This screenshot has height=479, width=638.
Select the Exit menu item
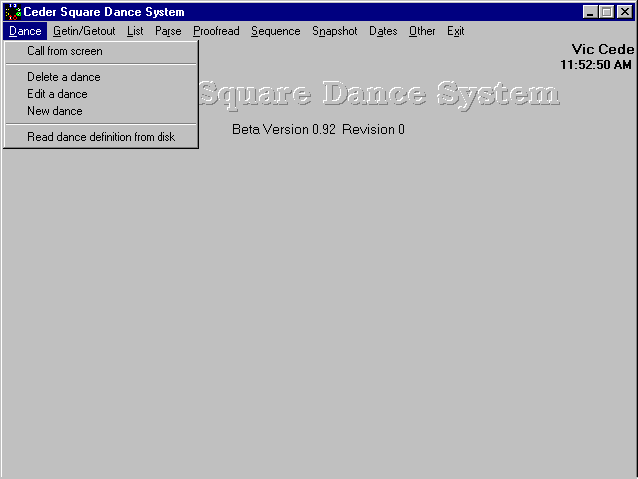tap(455, 31)
